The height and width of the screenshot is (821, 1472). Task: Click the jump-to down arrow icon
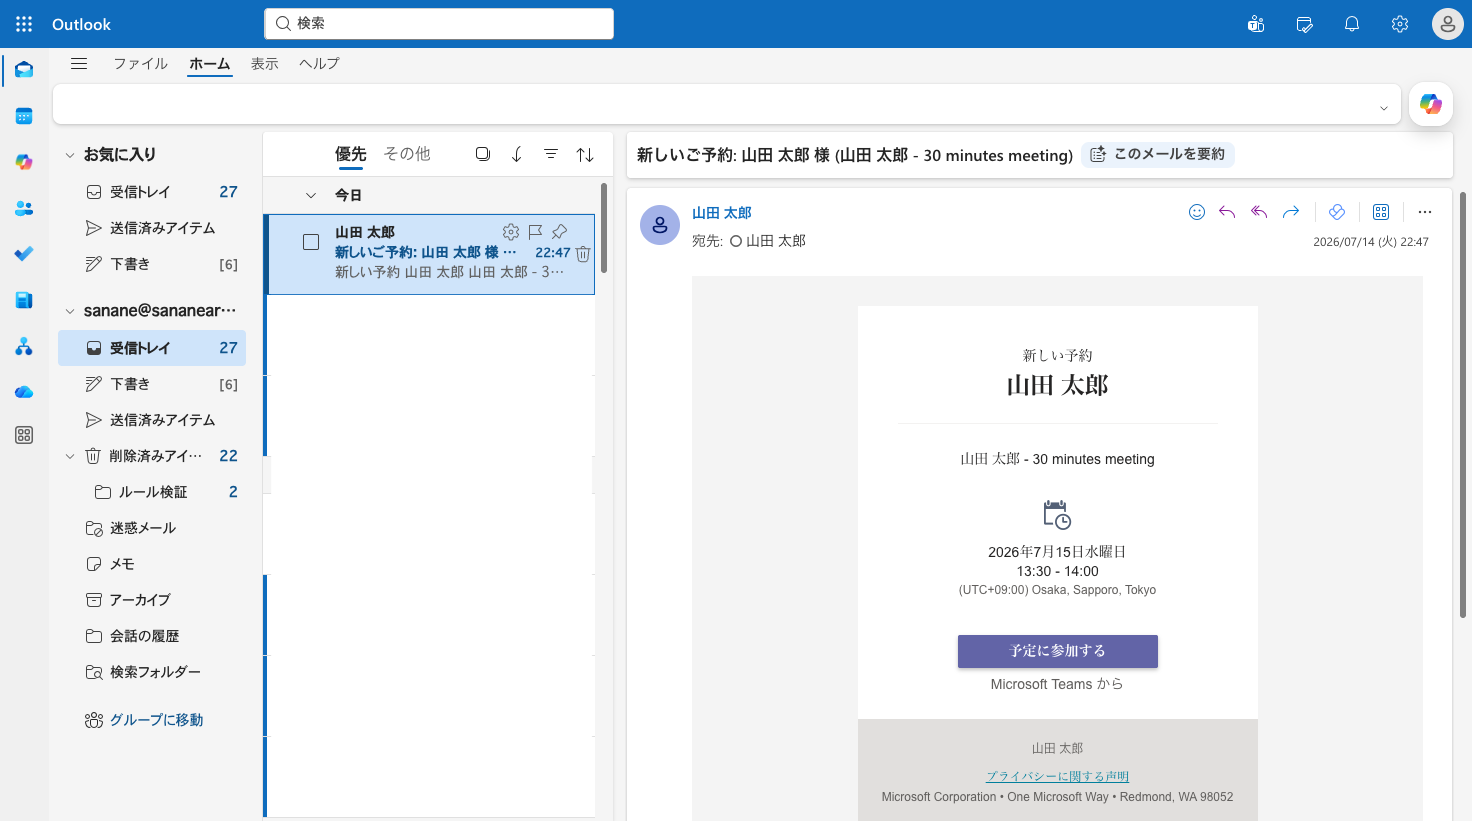[517, 154]
